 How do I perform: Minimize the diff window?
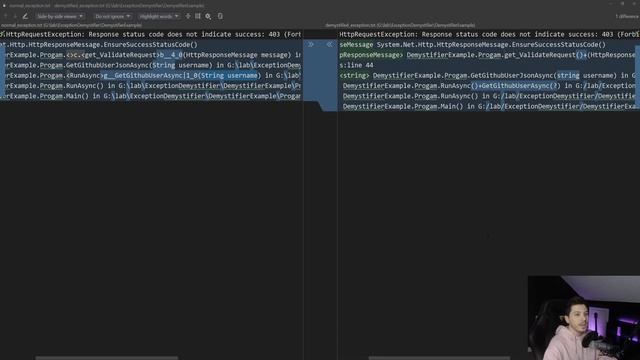(611, 4)
